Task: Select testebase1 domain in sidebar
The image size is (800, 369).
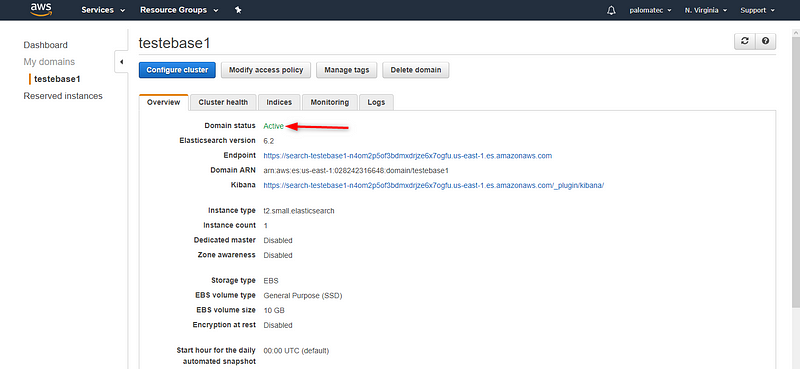Action: (x=57, y=79)
